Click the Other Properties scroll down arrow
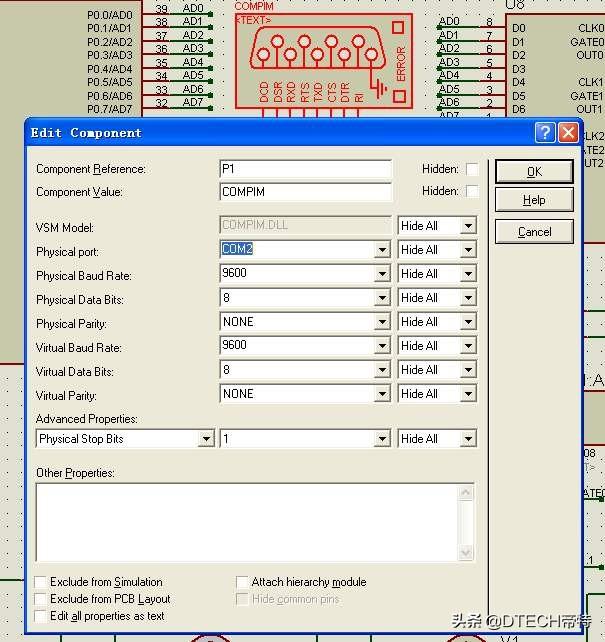Viewport: 605px width, 642px height. (465, 553)
